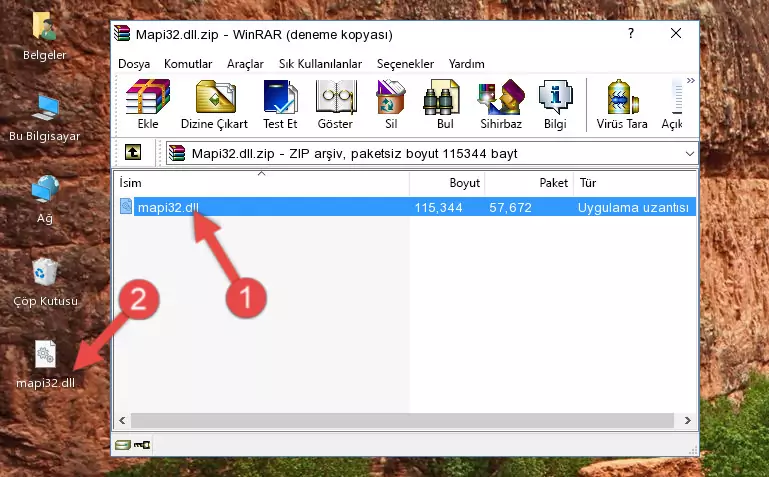Screen dimensions: 769x477
Task: Click the archive address bar text
Action: (354, 154)
